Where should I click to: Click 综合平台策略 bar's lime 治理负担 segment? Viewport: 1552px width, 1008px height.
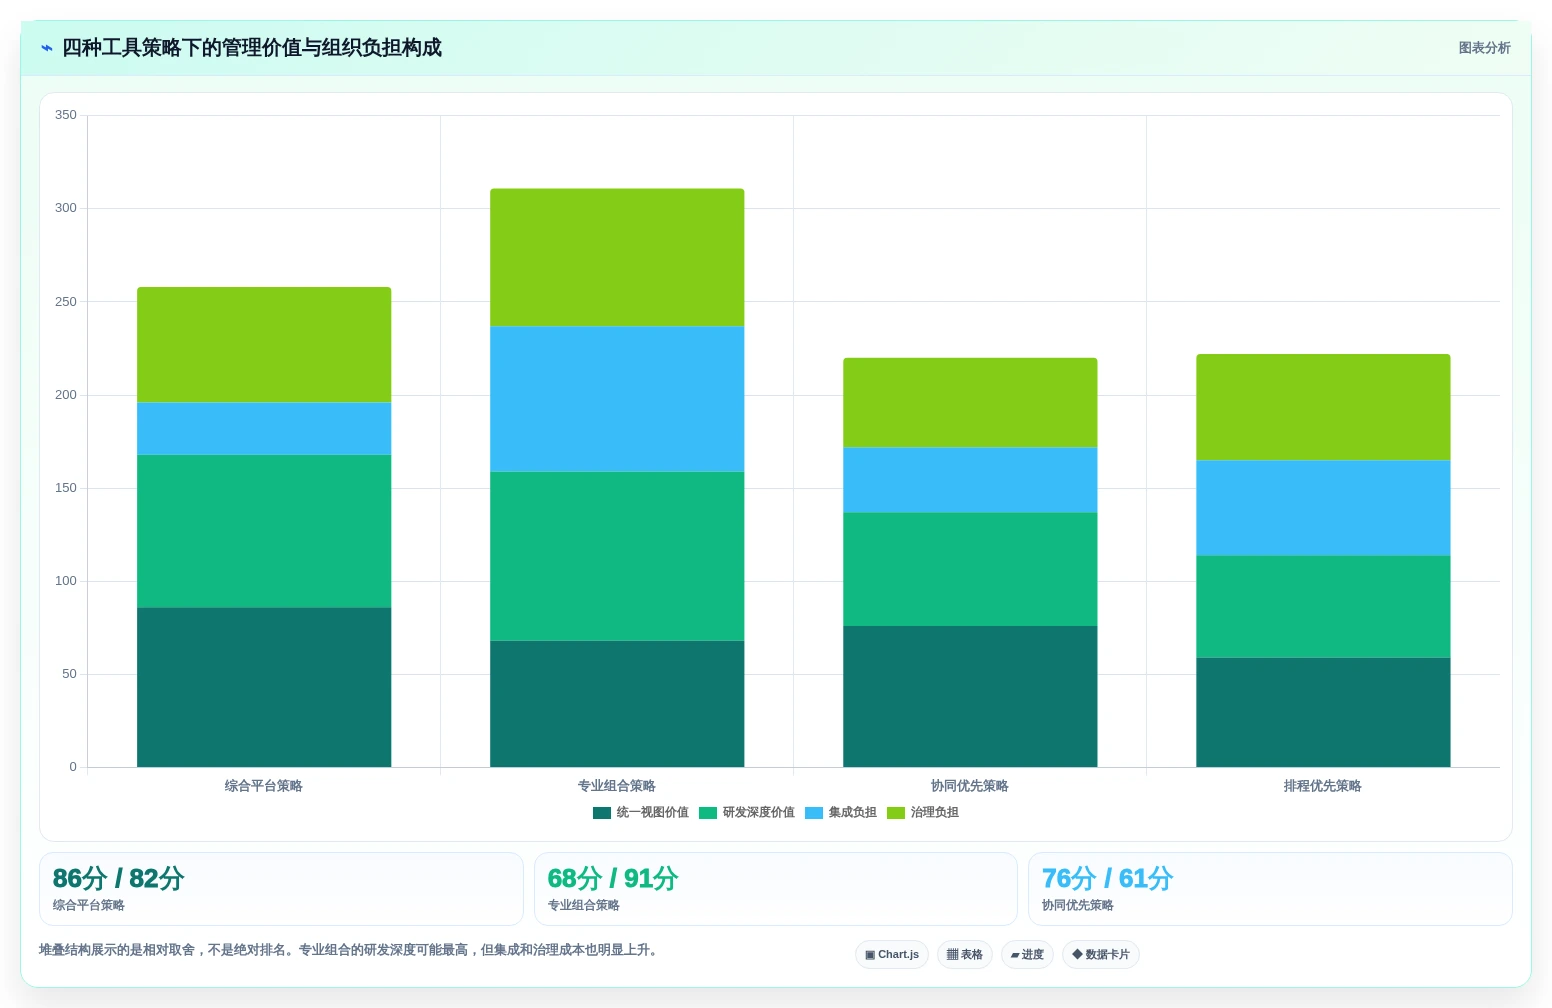pos(264,345)
